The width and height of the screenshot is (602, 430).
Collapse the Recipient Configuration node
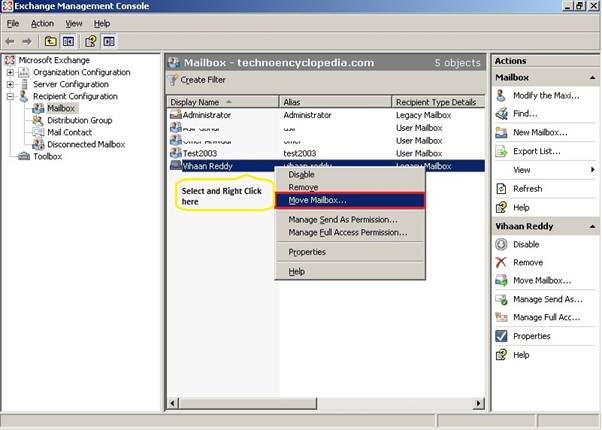point(10,96)
